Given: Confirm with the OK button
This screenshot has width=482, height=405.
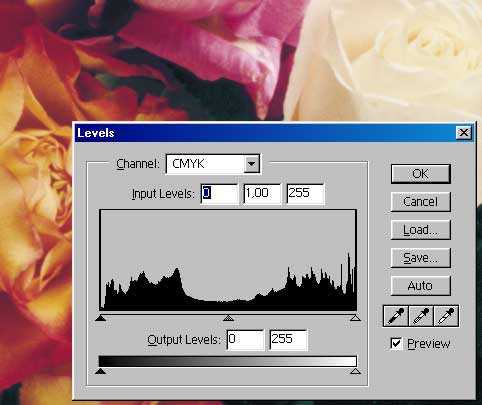Looking at the screenshot, I should 421,174.
